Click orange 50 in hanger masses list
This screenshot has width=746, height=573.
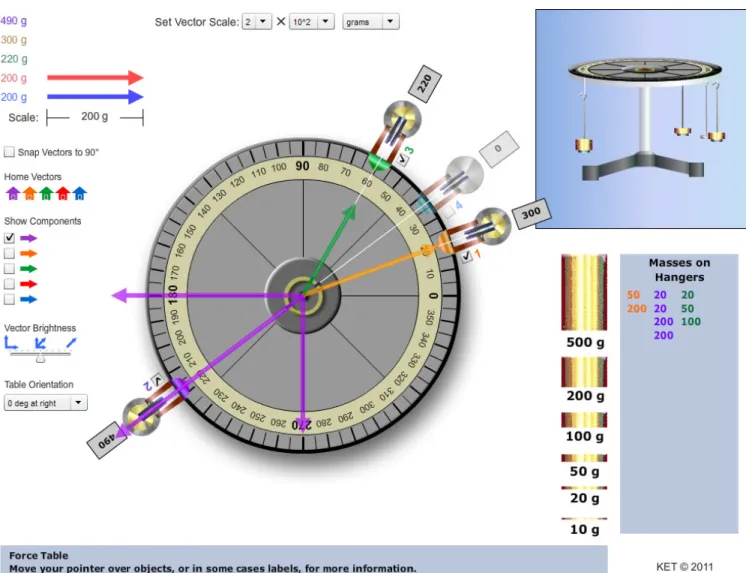(633, 295)
